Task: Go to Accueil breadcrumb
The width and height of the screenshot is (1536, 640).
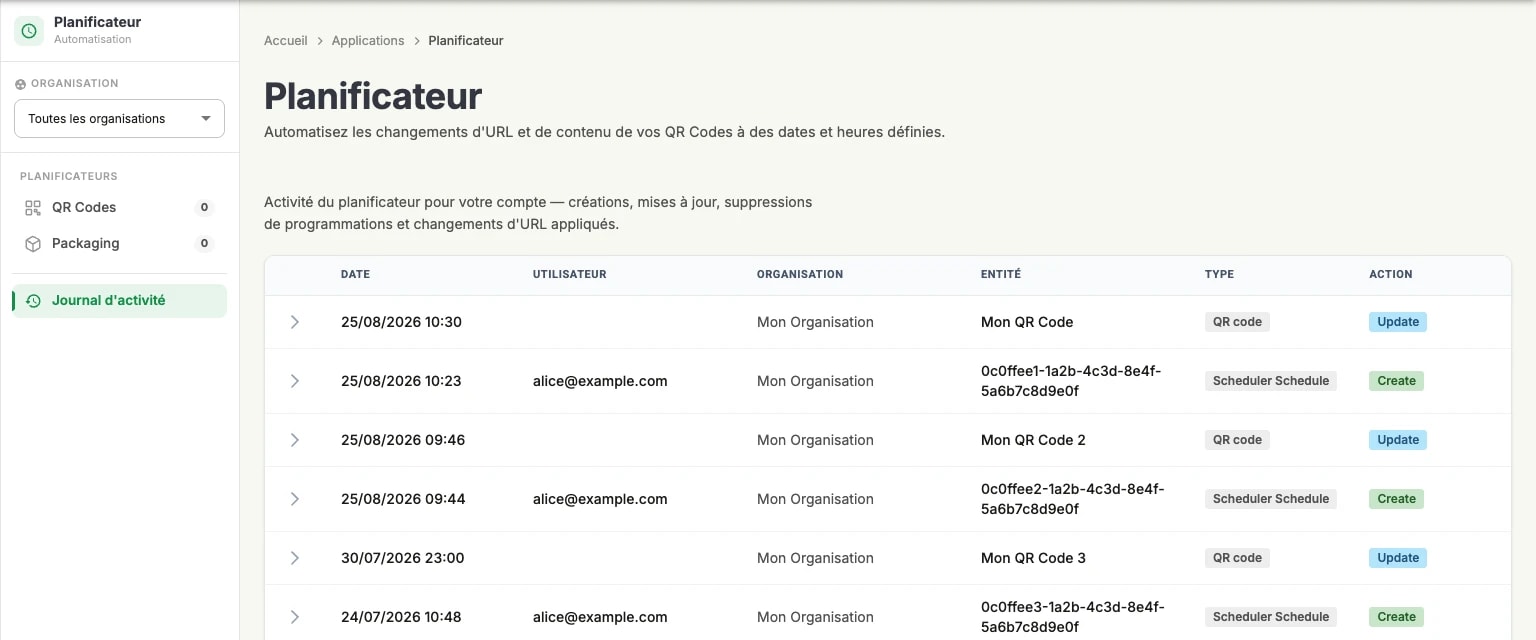Action: [286, 41]
